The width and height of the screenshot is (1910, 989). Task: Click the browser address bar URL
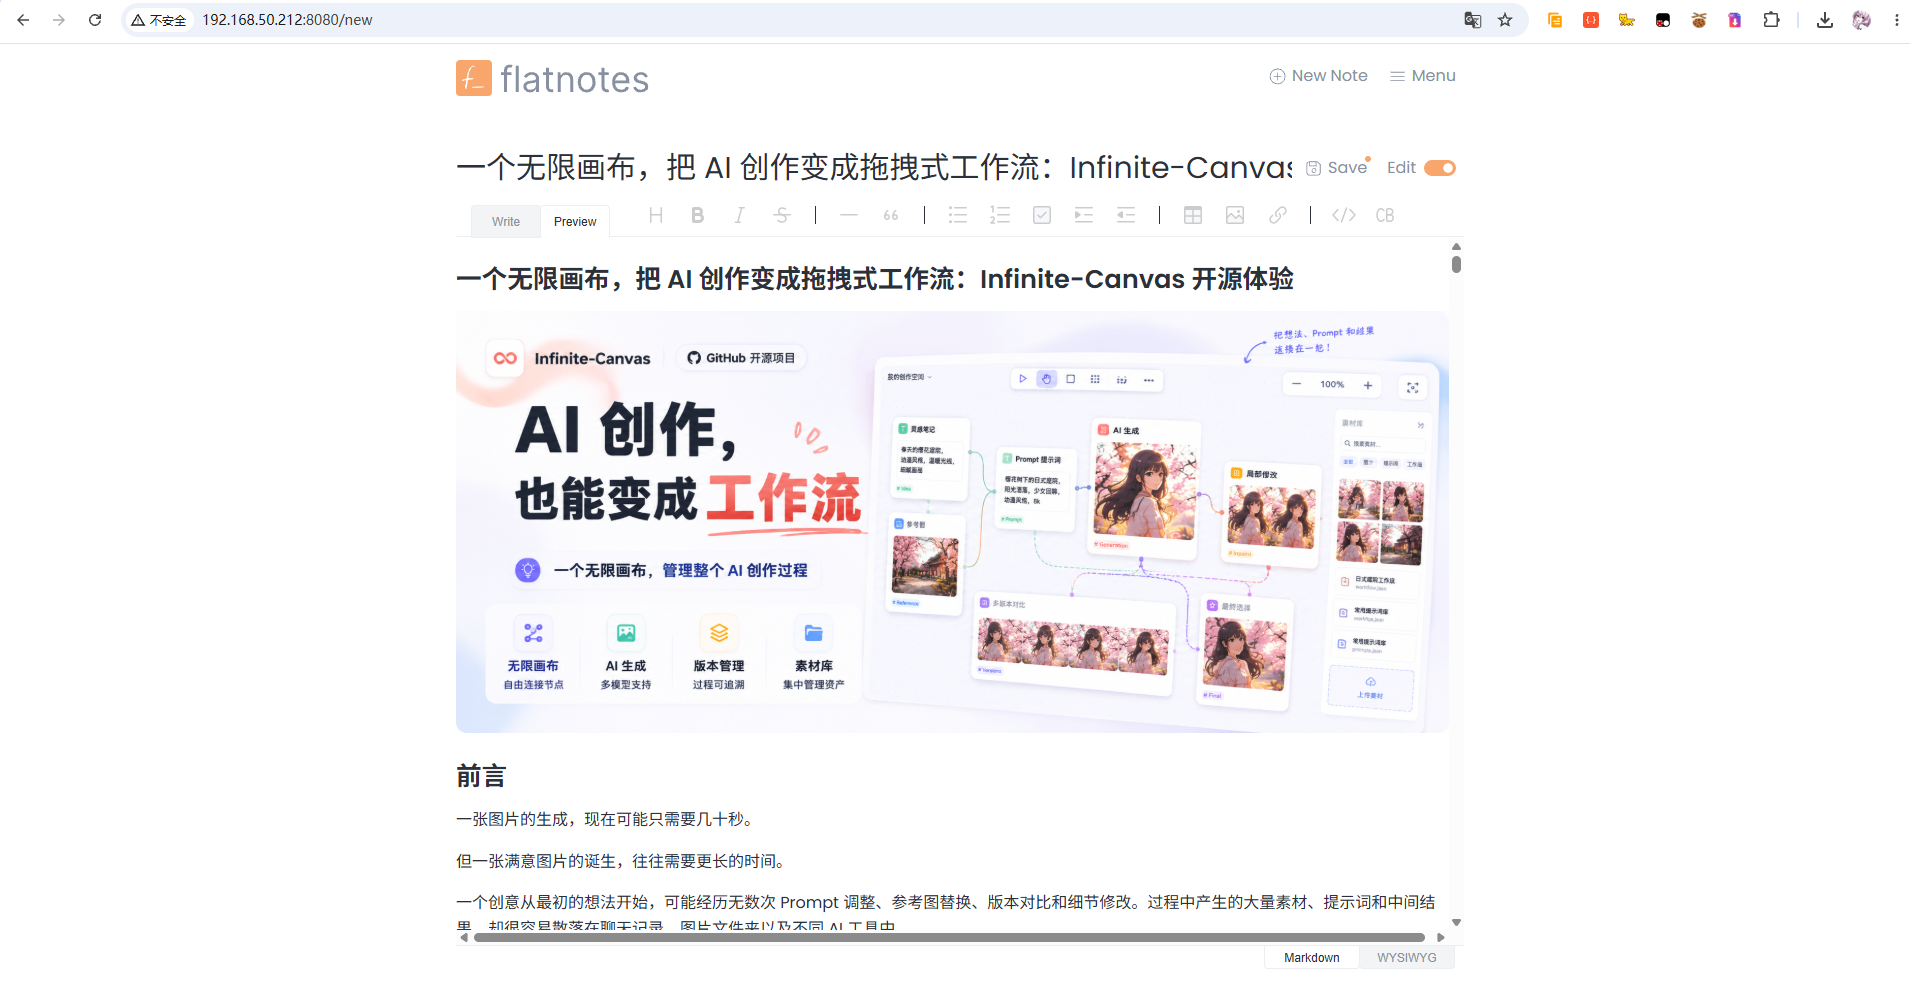[287, 20]
